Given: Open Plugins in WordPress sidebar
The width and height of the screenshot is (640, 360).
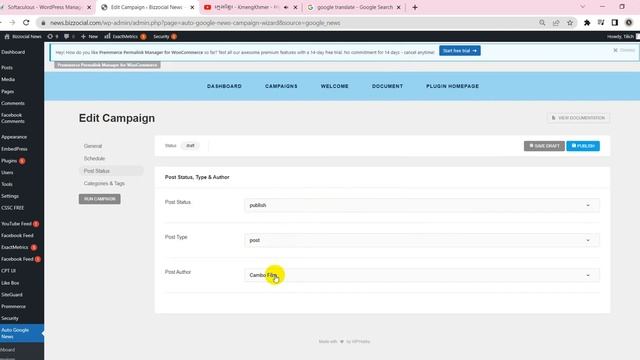Looking at the screenshot, I should (9, 161).
